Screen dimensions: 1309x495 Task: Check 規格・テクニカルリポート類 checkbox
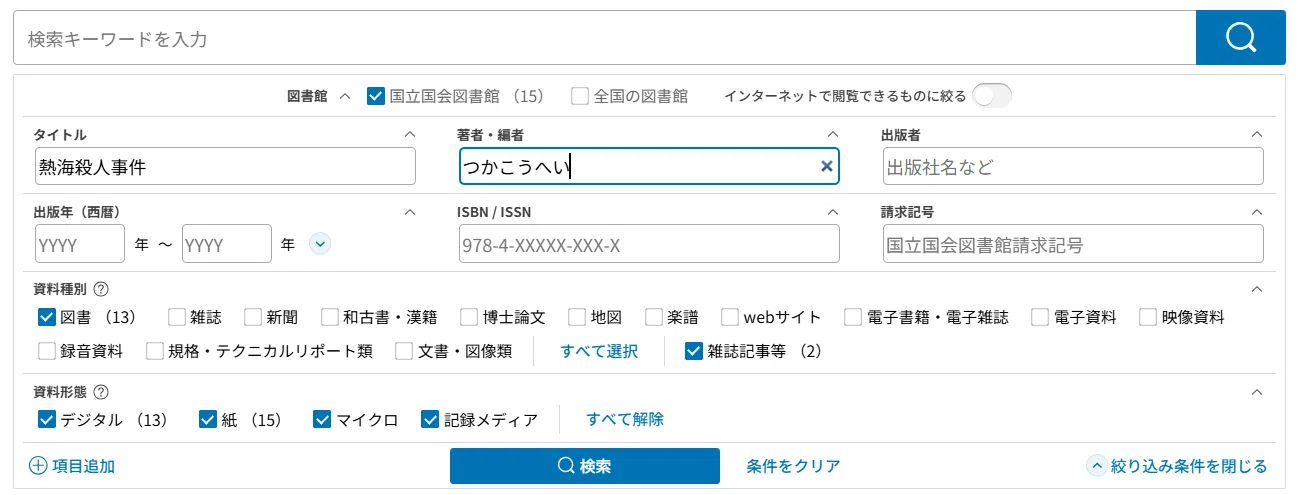154,351
